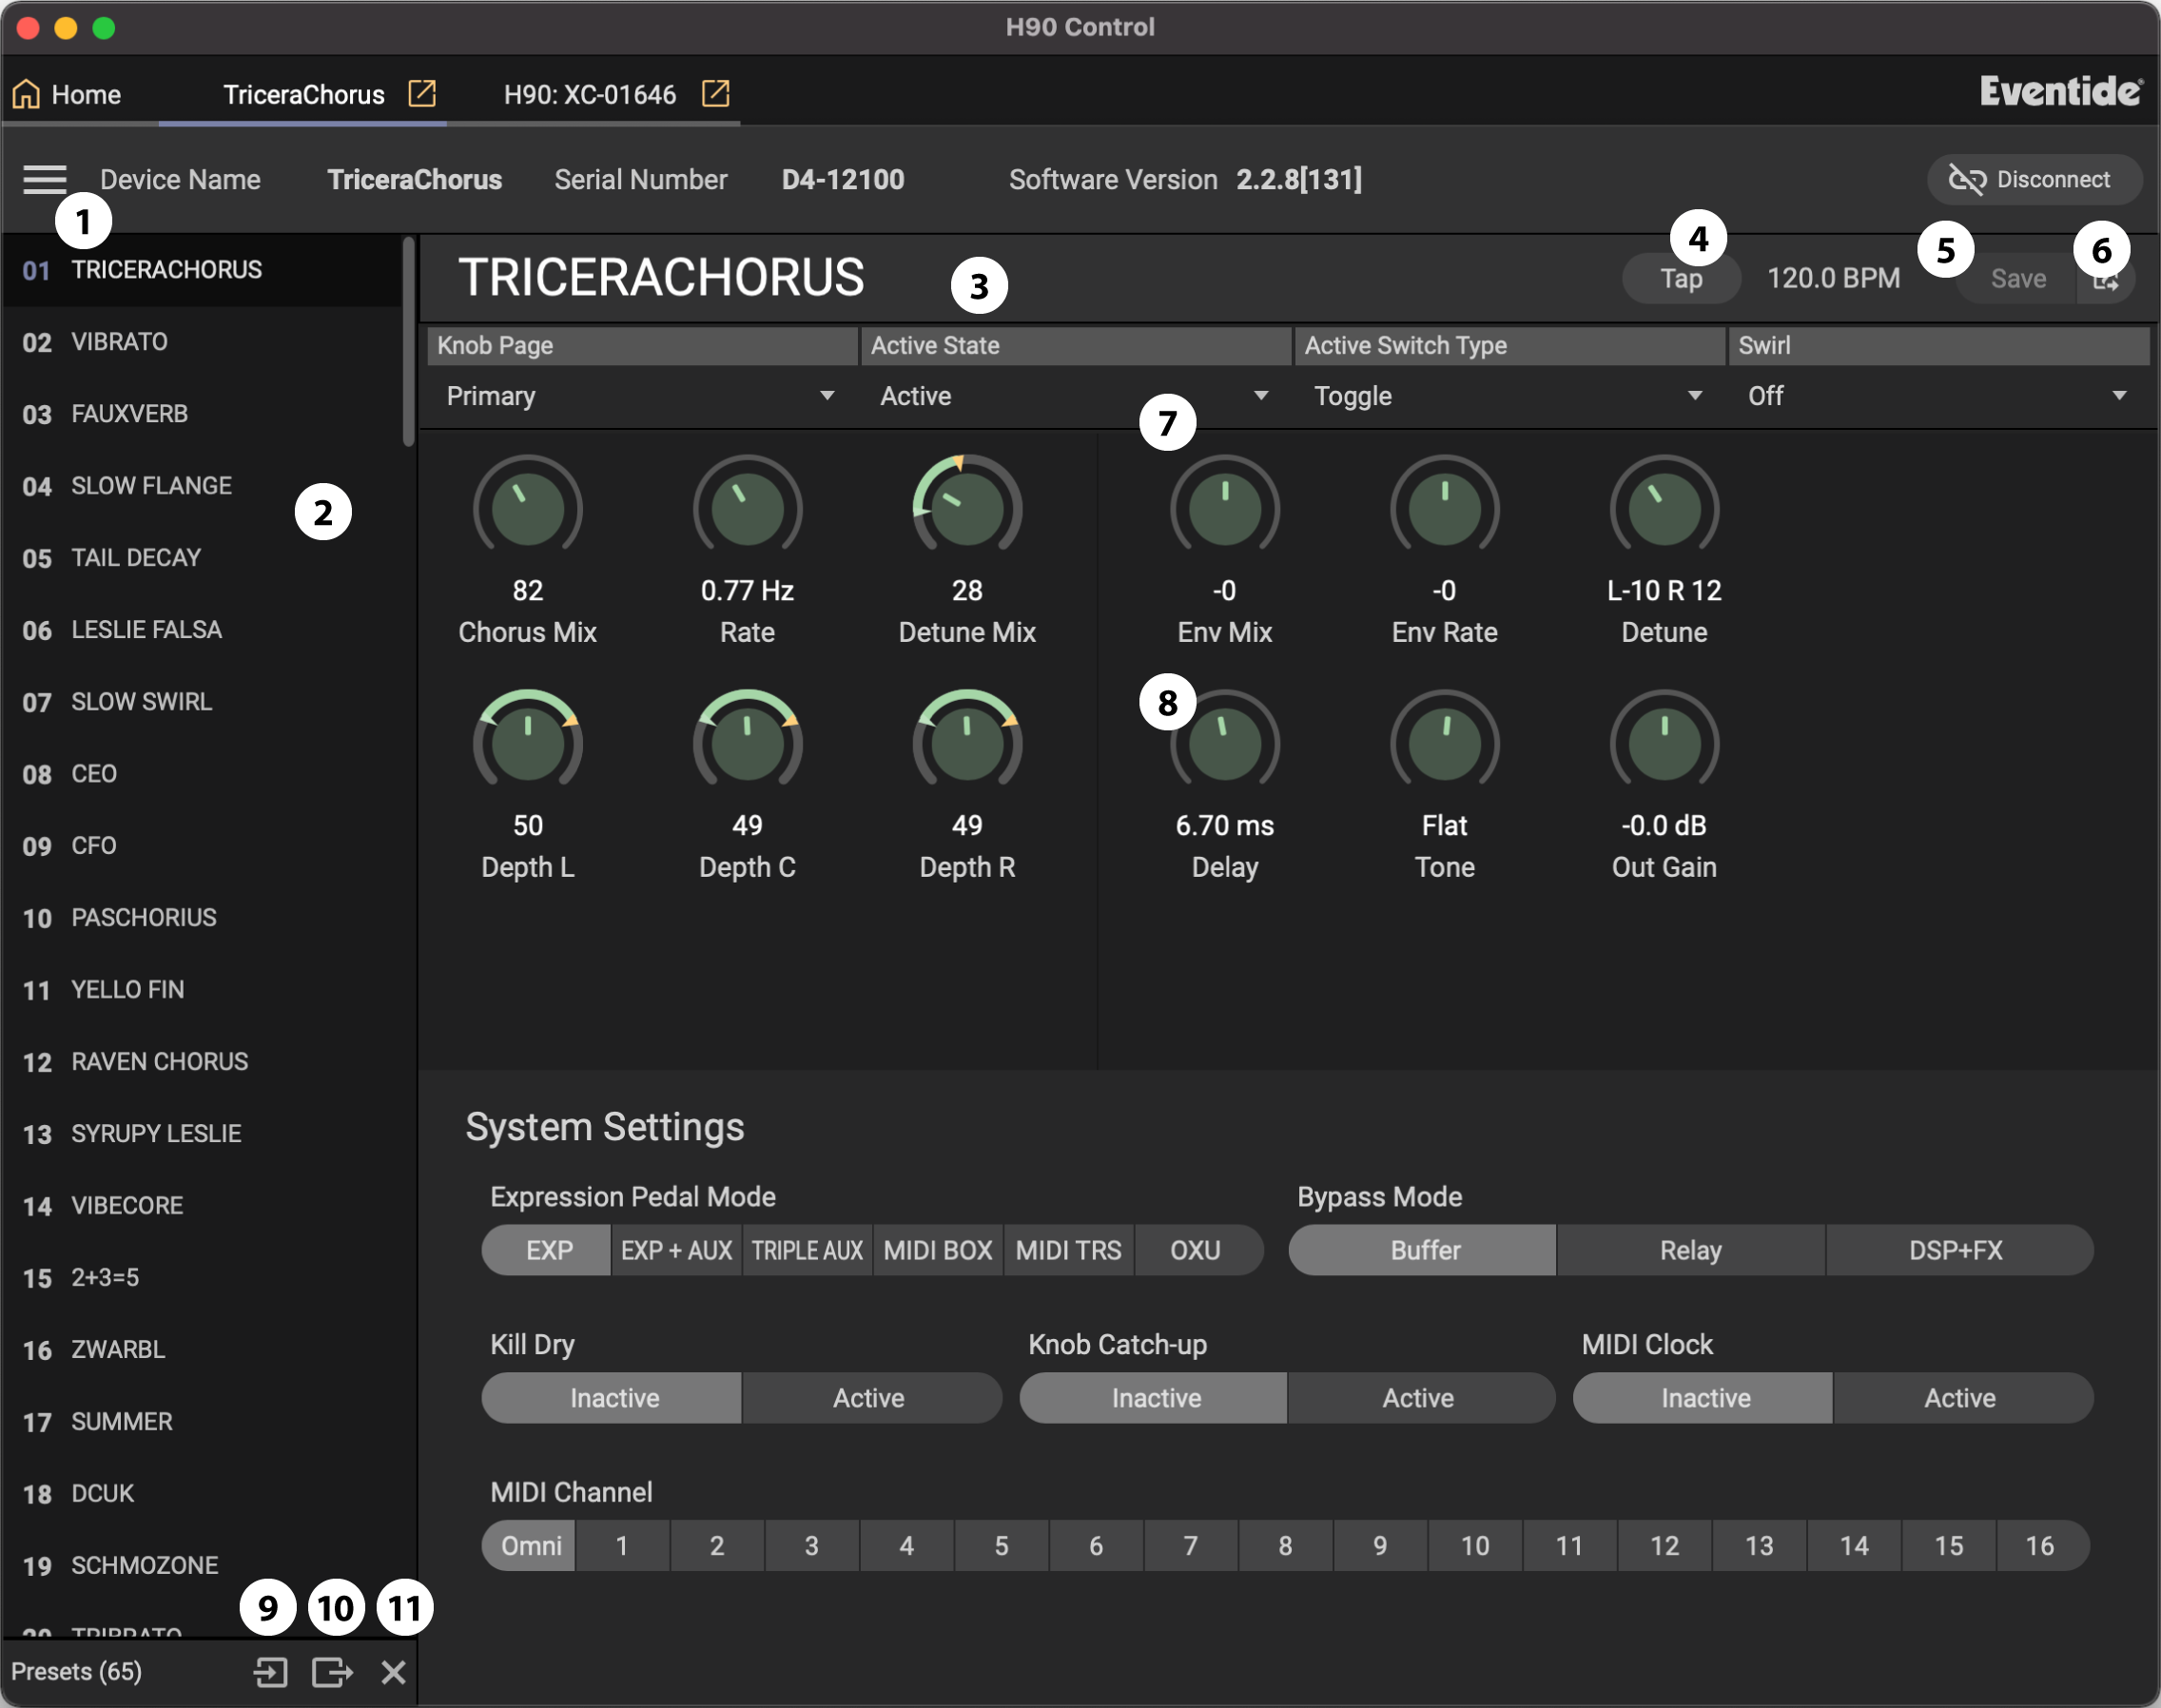The width and height of the screenshot is (2161, 1708).
Task: Set Bypass Mode to Relay
Action: point(1690,1250)
